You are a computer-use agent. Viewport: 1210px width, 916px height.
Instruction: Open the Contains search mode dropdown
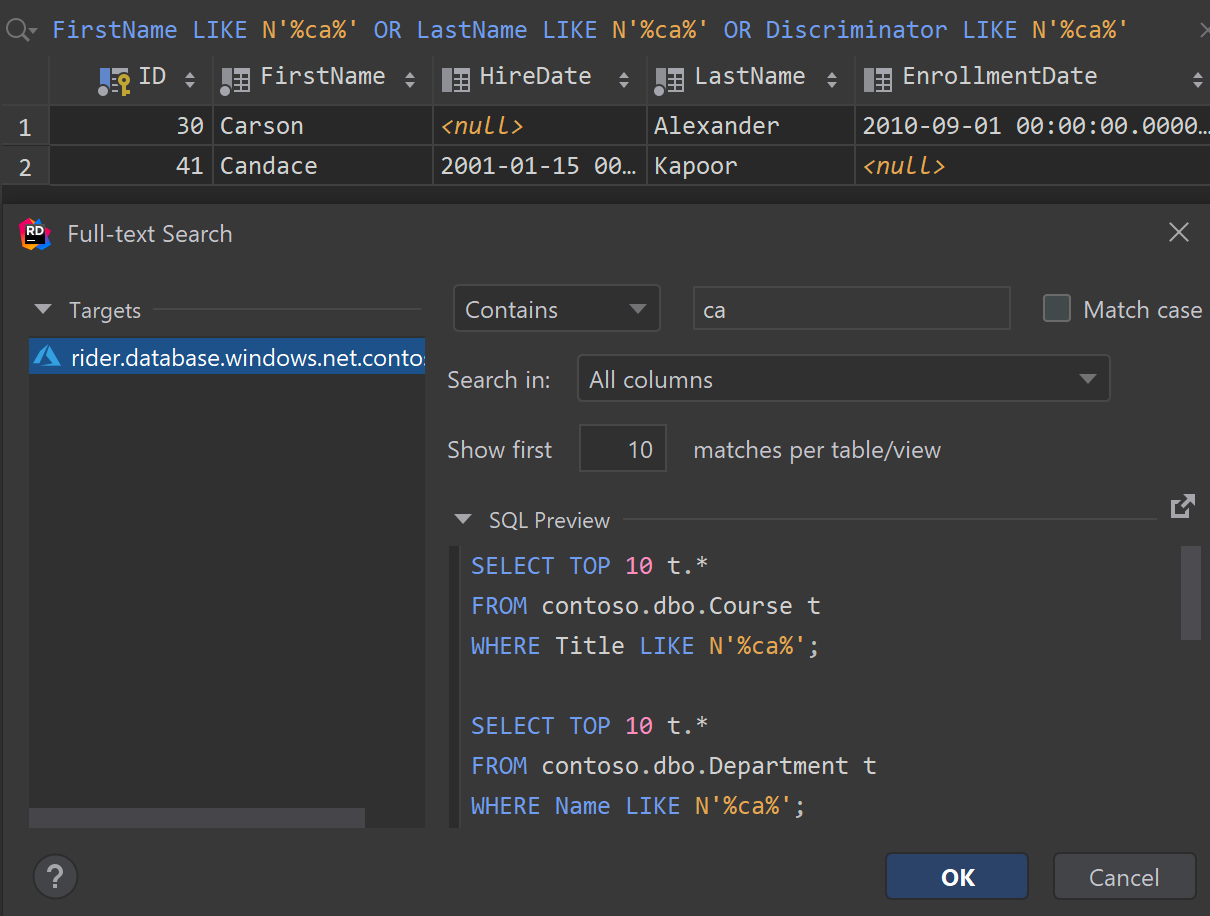556,309
